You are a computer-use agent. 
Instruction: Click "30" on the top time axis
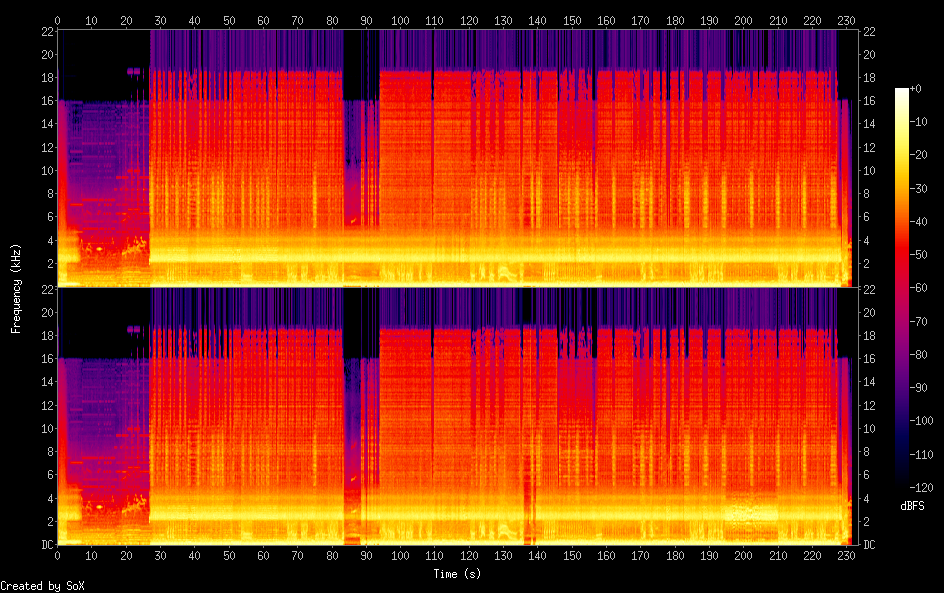(160, 20)
